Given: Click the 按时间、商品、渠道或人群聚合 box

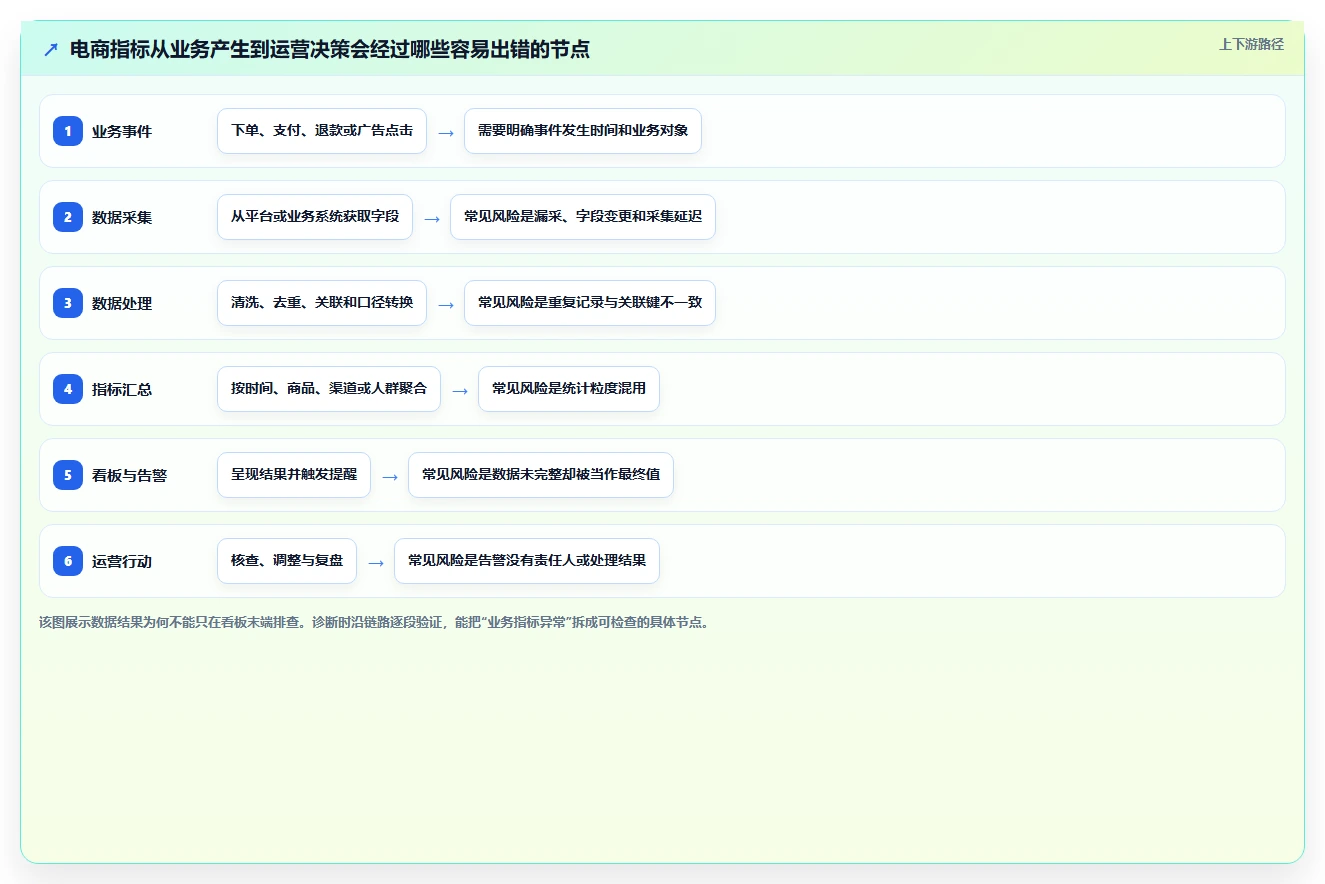Looking at the screenshot, I should click(329, 389).
